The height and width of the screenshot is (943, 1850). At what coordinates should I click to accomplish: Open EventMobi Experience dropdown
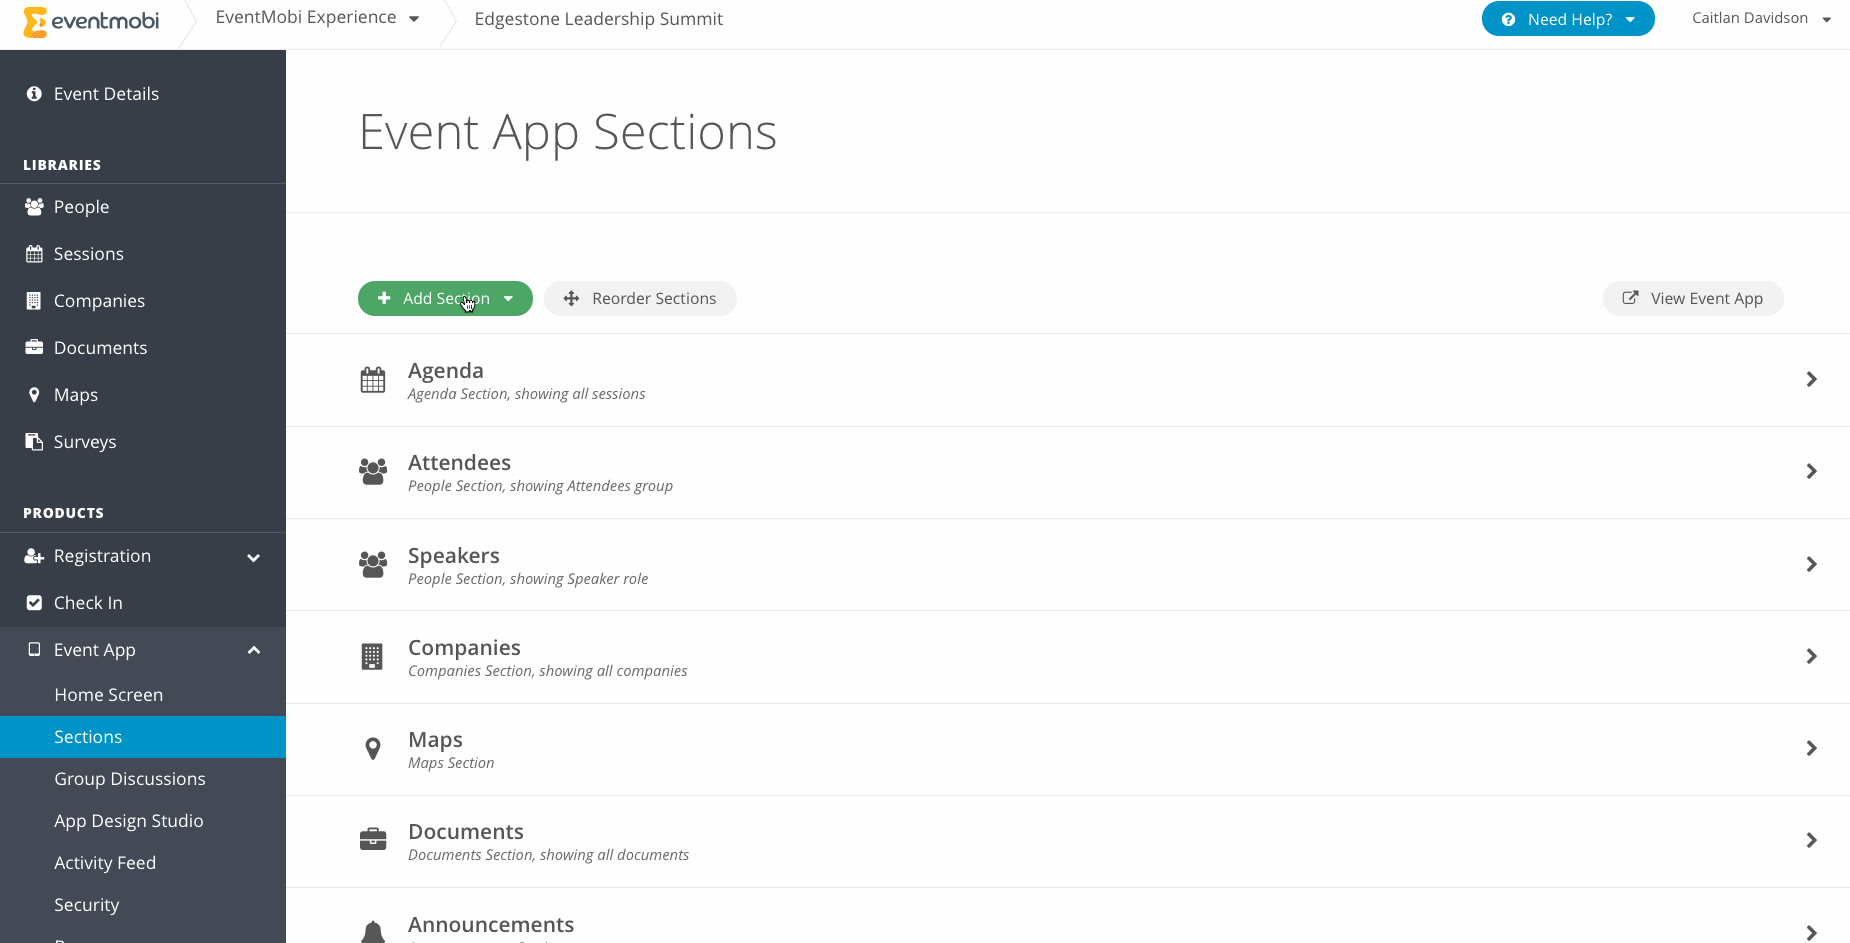317,18
